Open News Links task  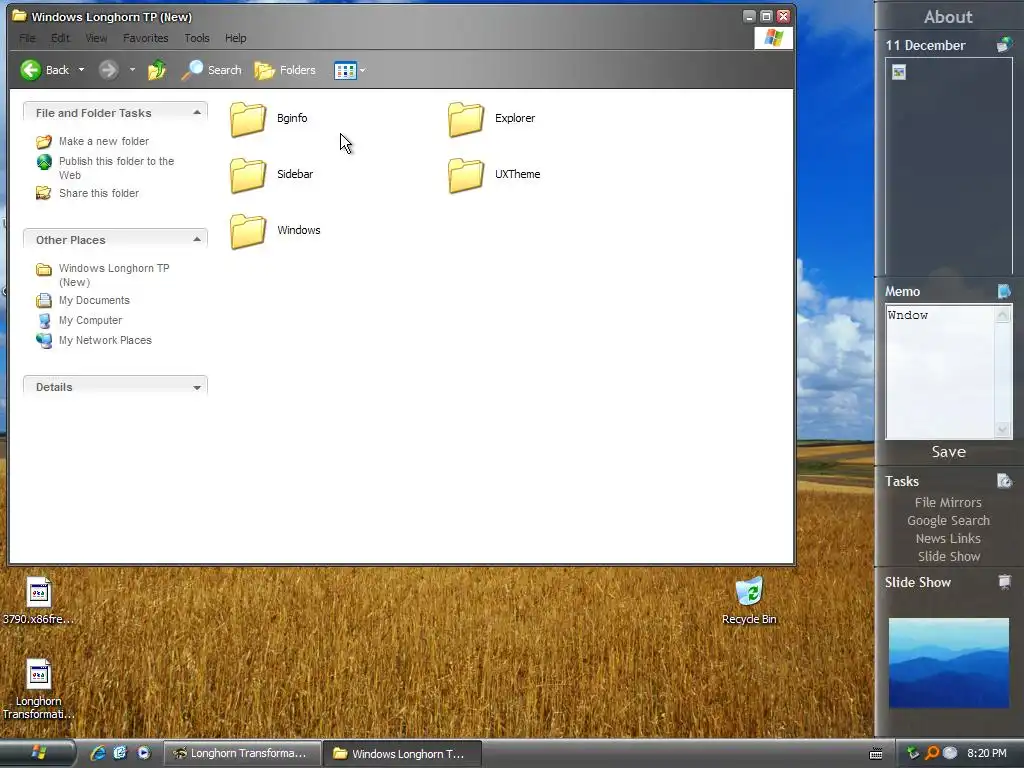948,539
